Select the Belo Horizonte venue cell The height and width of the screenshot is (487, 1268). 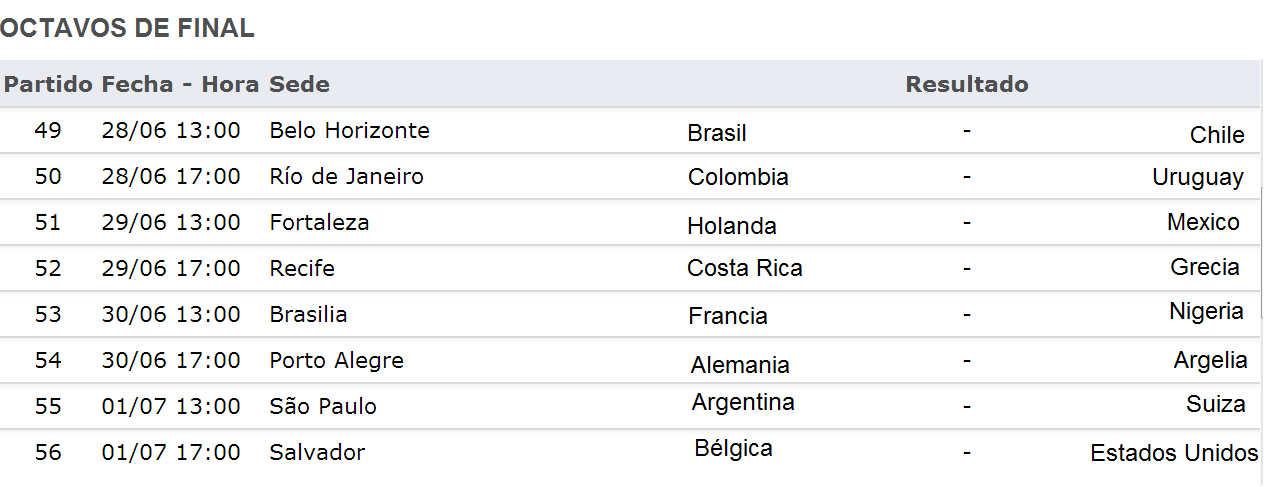click(x=350, y=130)
